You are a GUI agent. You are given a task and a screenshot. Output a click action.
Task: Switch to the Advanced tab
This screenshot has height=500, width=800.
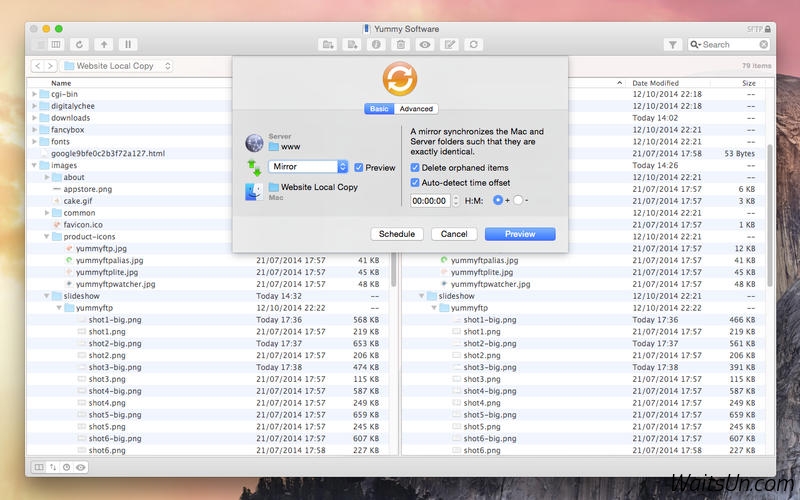416,109
